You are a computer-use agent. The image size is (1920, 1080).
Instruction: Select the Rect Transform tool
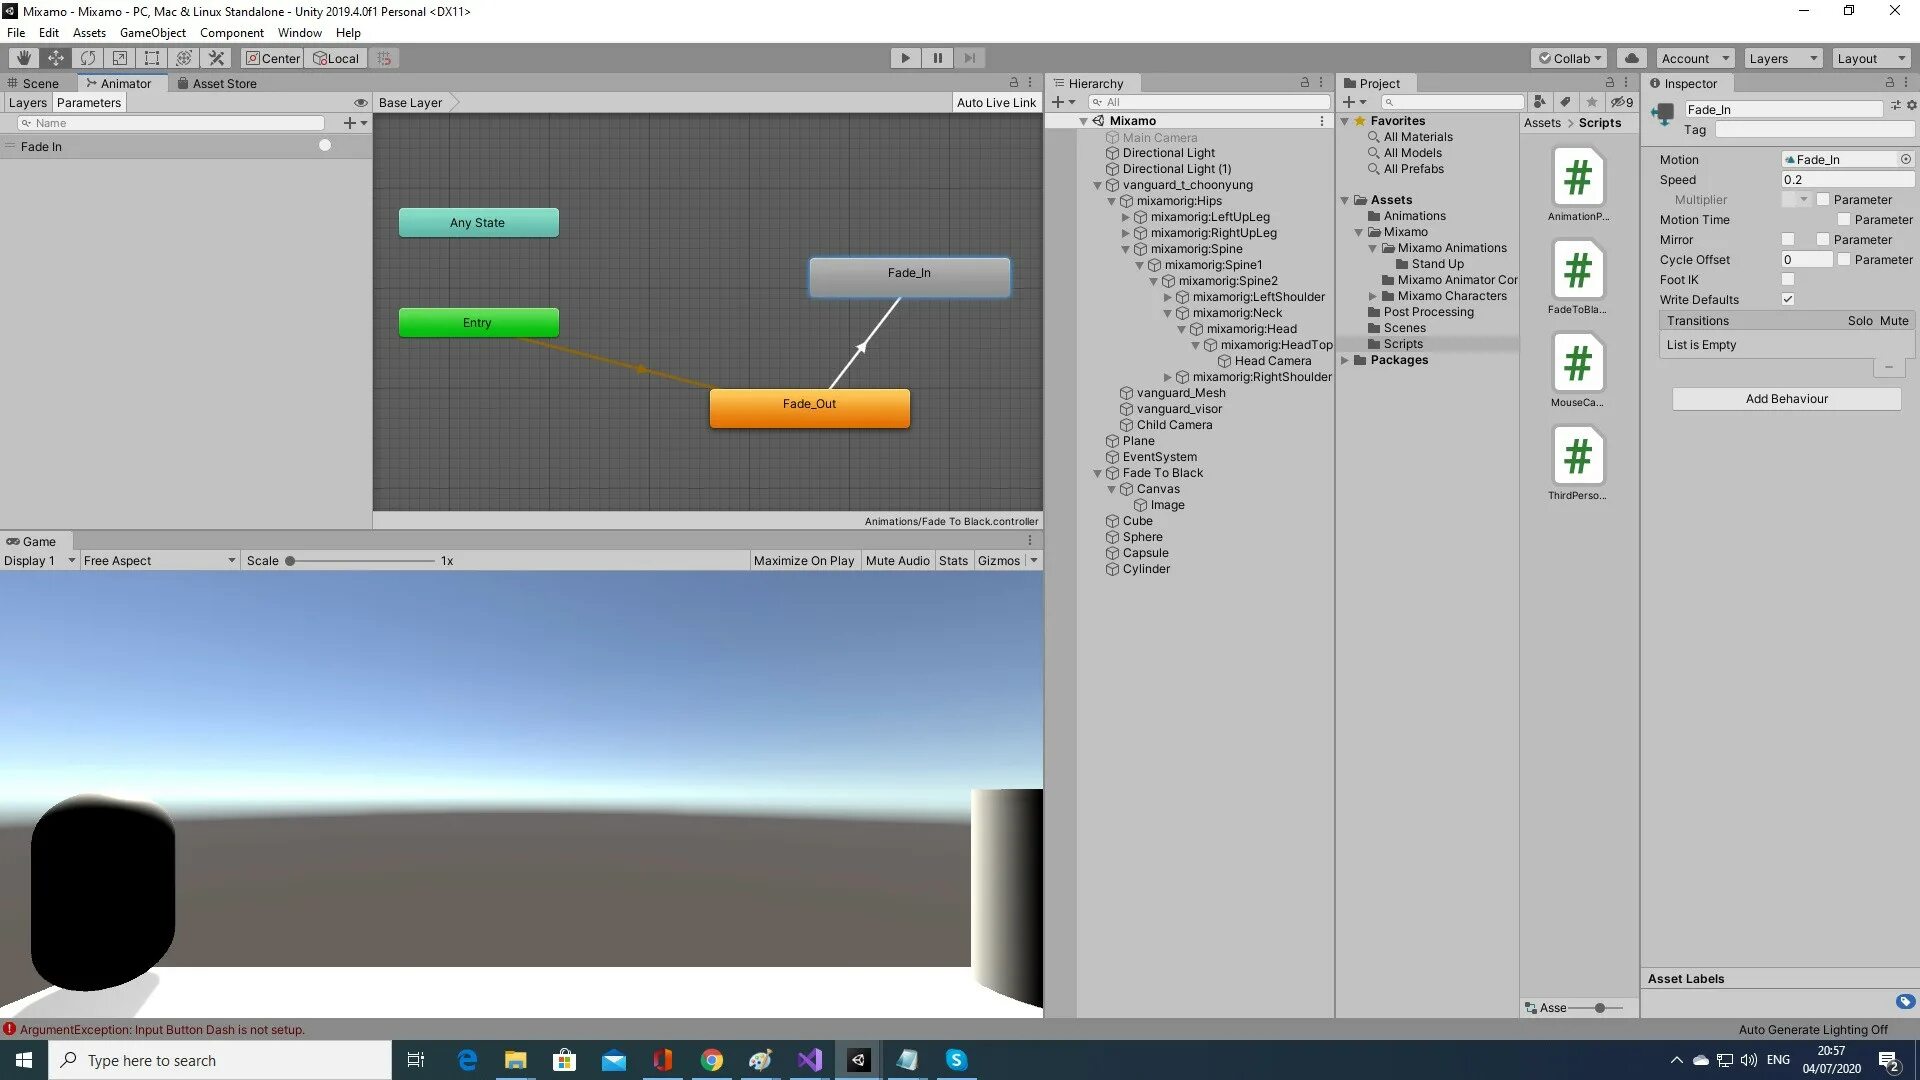coord(152,58)
